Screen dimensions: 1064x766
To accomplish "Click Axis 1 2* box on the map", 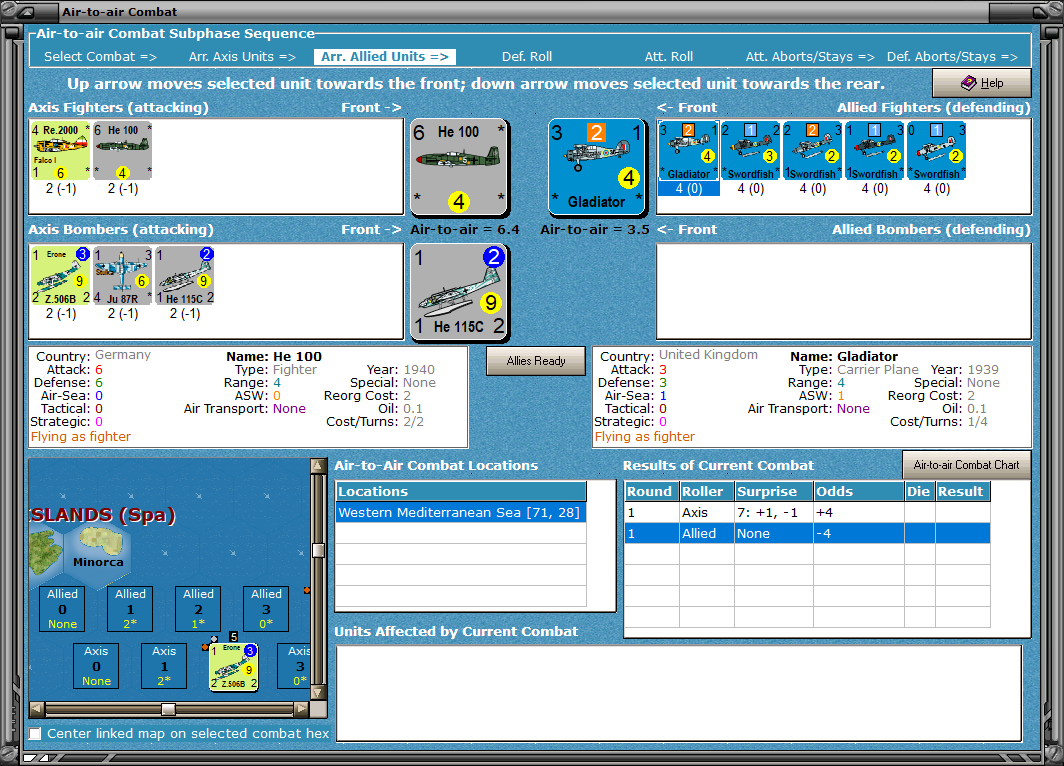I will pyautogui.click(x=164, y=666).
